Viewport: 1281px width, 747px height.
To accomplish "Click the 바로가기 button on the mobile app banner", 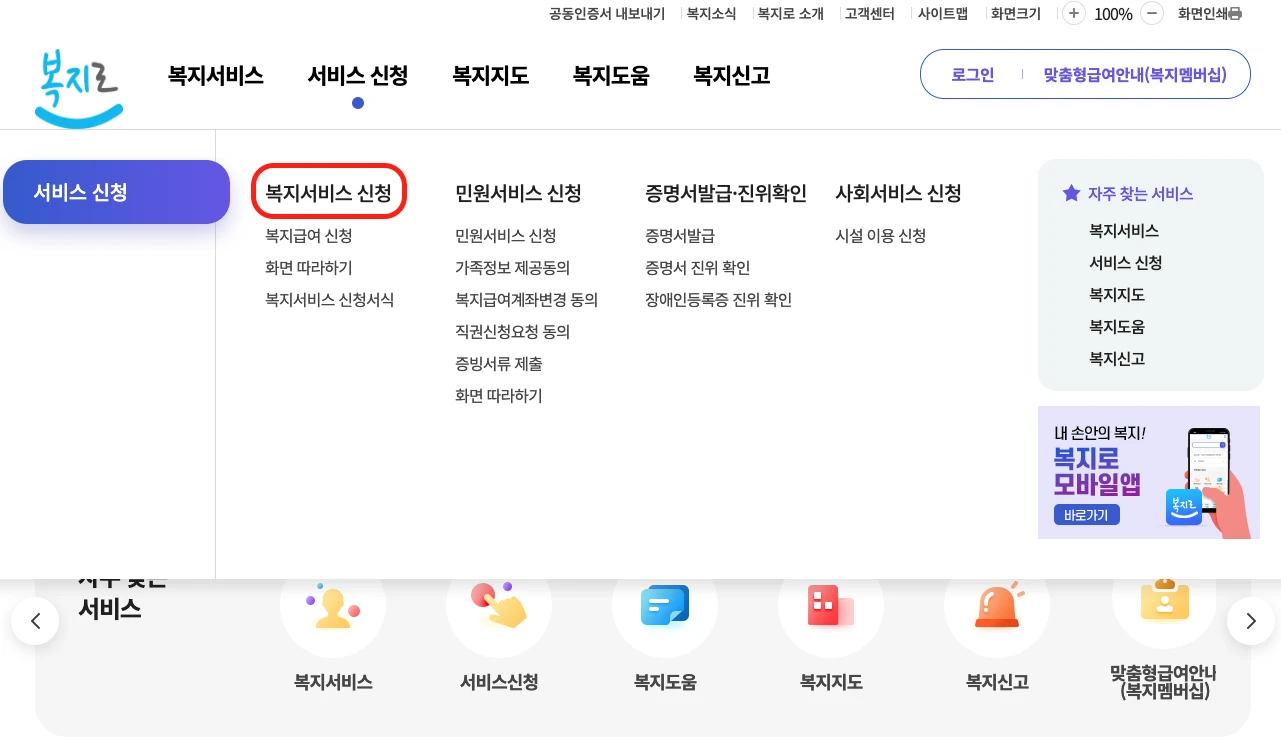I will coord(1086,514).
